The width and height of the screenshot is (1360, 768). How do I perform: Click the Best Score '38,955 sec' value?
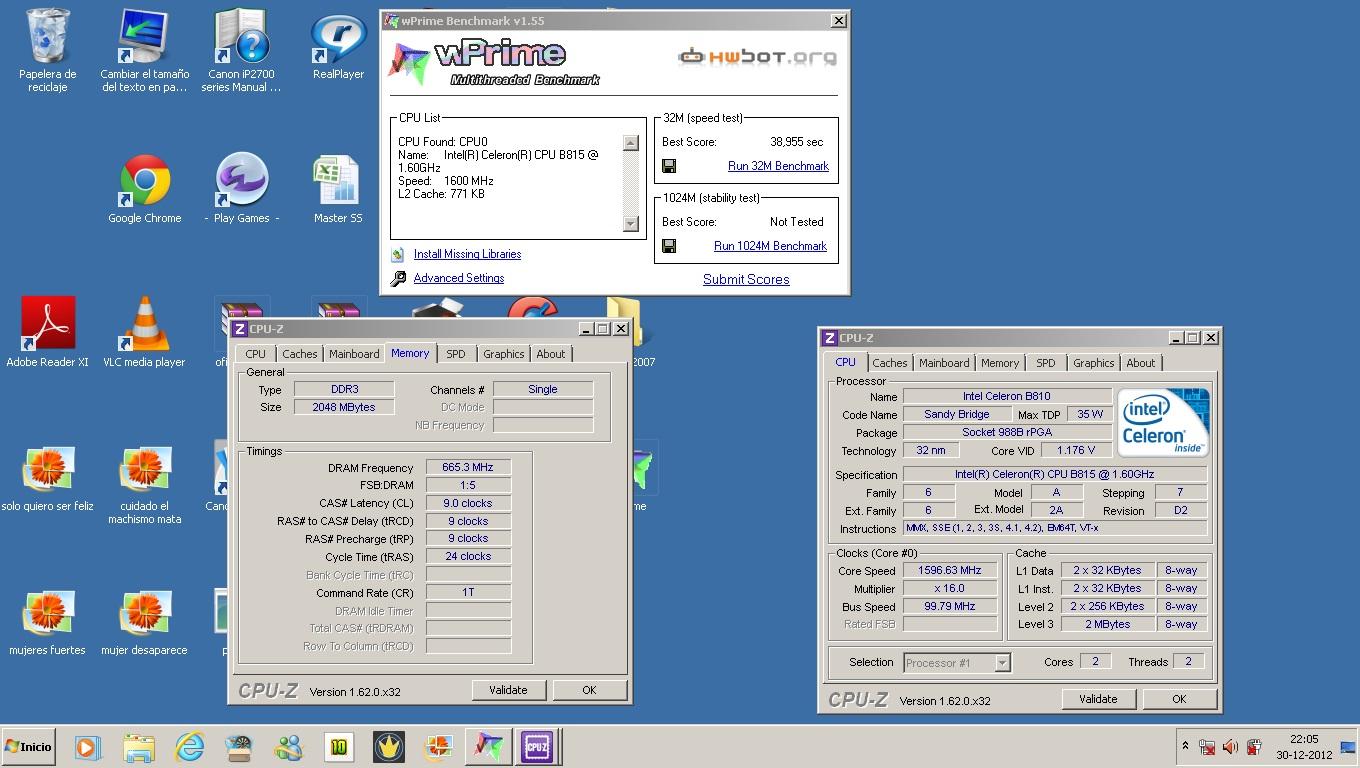(797, 142)
